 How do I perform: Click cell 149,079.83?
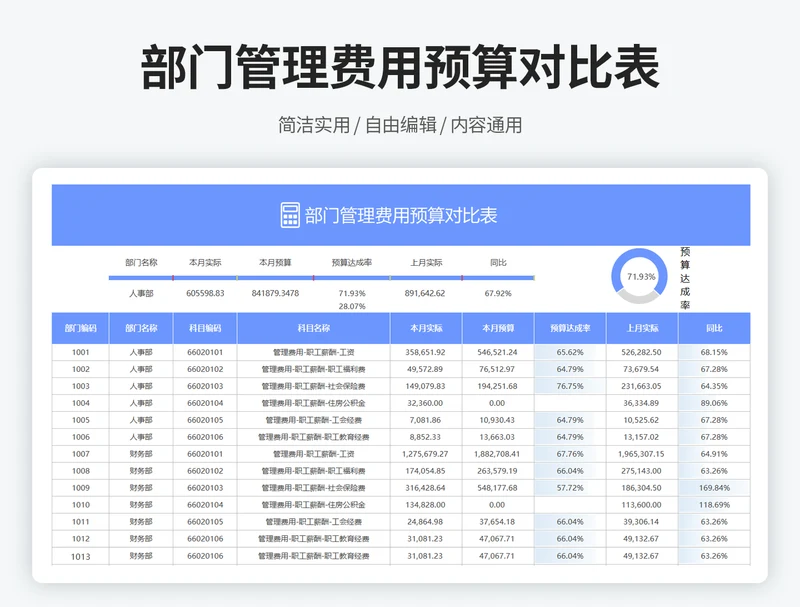tap(426, 386)
